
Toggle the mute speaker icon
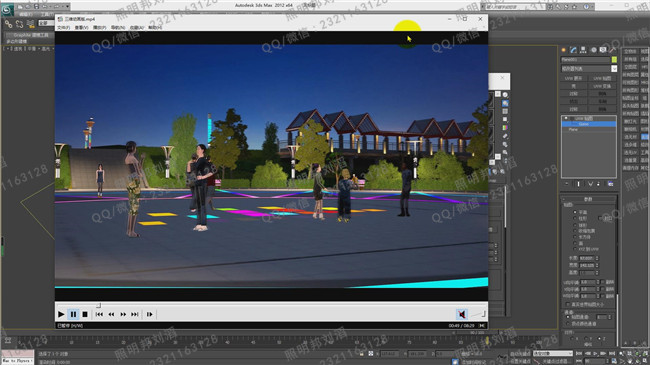tap(461, 314)
